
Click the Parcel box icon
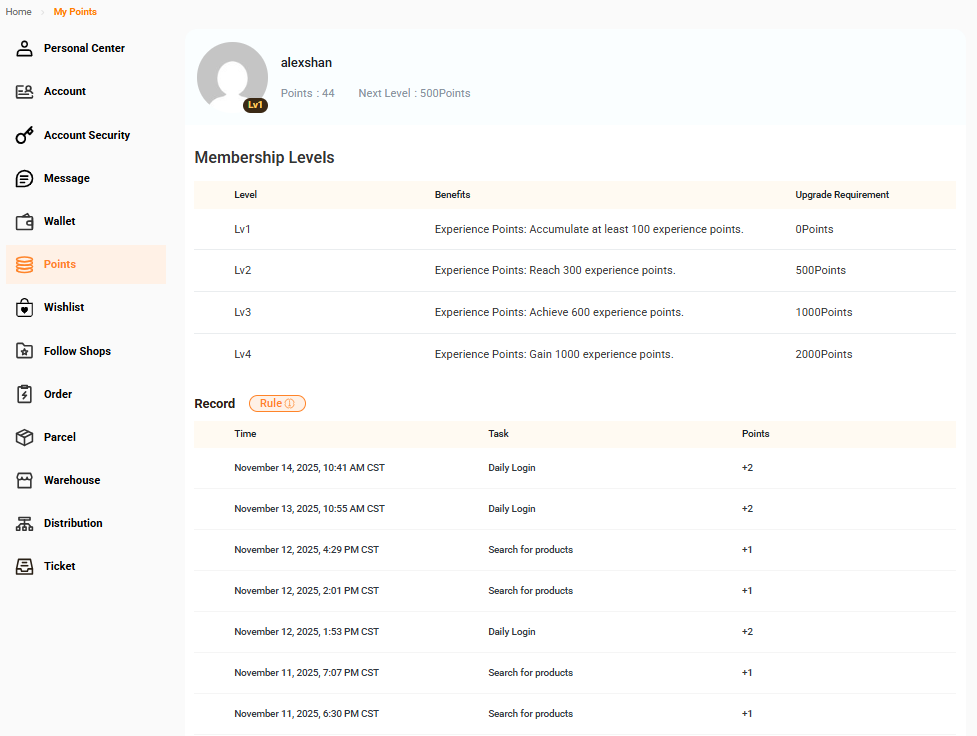tap(25, 437)
